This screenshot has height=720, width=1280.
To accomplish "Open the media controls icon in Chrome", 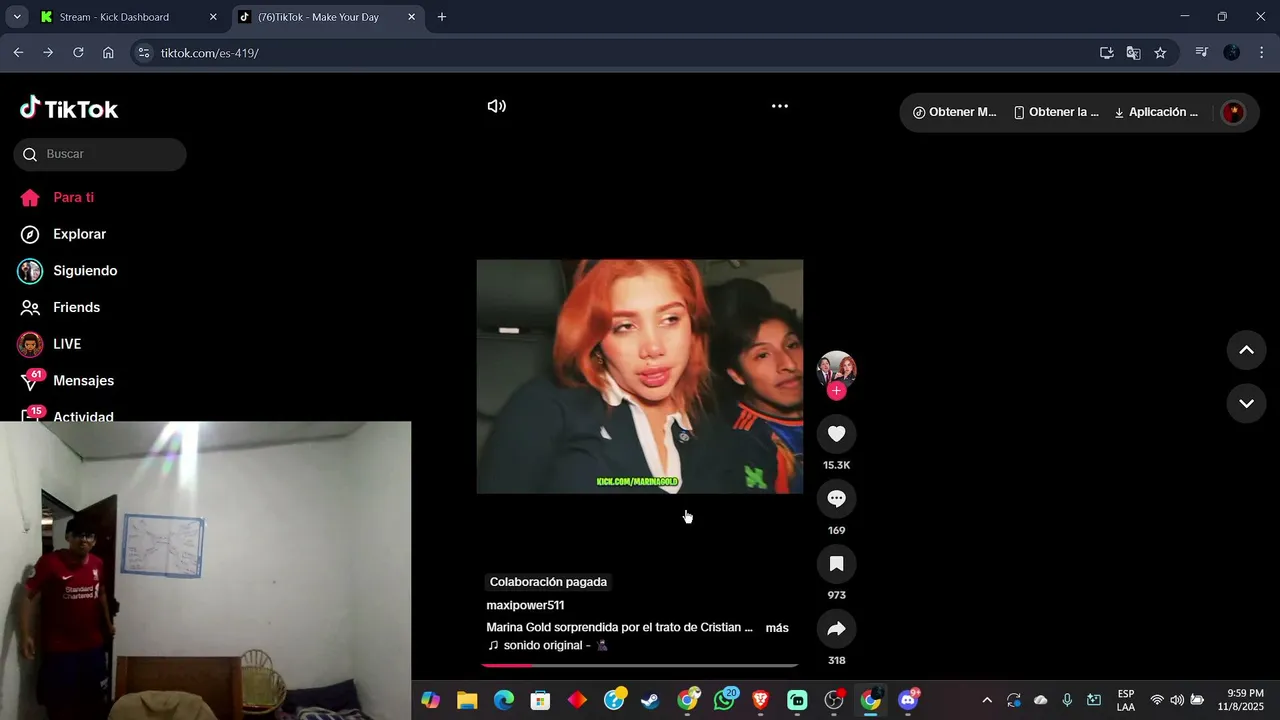I will pos(1202,53).
